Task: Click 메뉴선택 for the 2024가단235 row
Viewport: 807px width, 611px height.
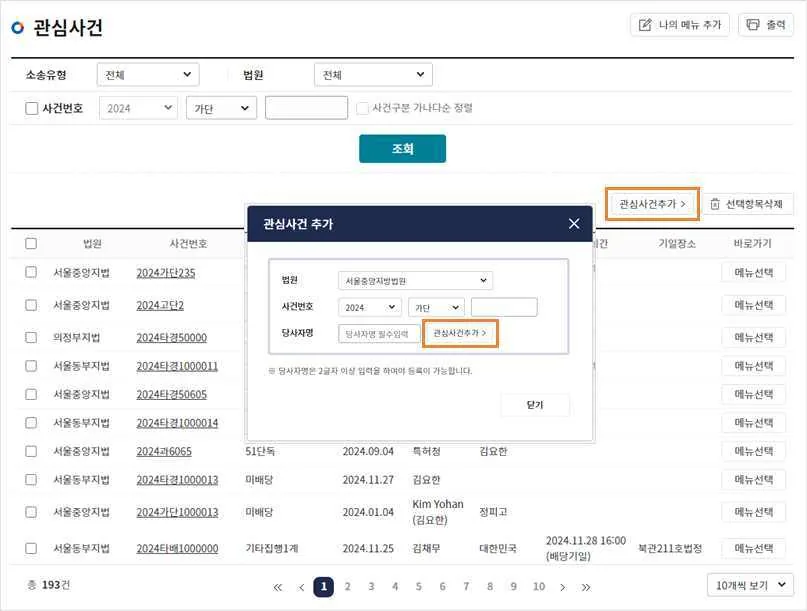Action: click(753, 272)
